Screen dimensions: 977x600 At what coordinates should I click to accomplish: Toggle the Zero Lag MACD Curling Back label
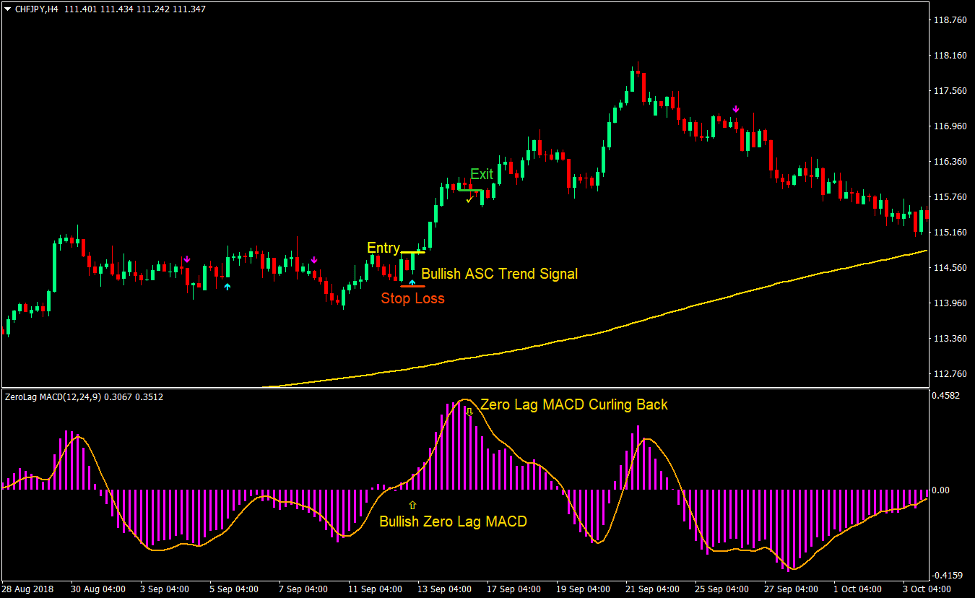tap(574, 405)
